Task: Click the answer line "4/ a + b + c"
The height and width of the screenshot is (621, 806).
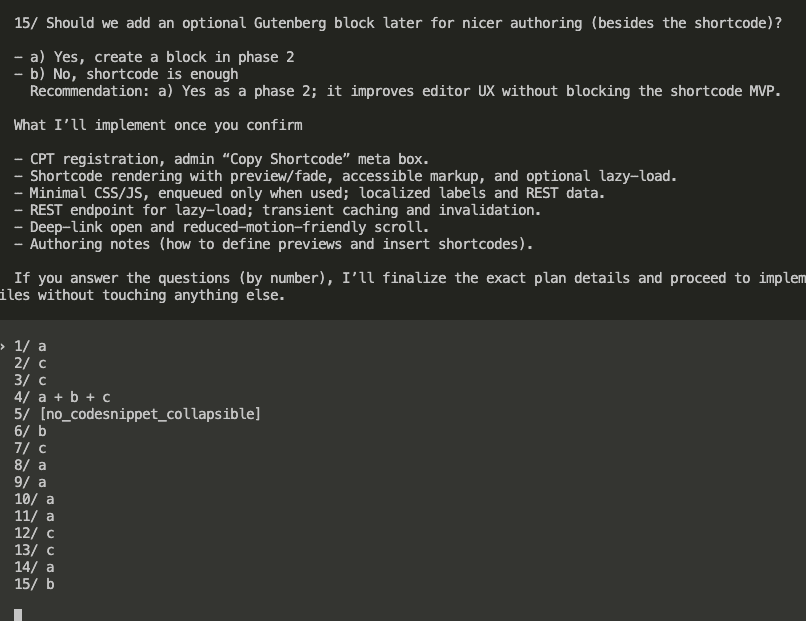Action: 62,397
